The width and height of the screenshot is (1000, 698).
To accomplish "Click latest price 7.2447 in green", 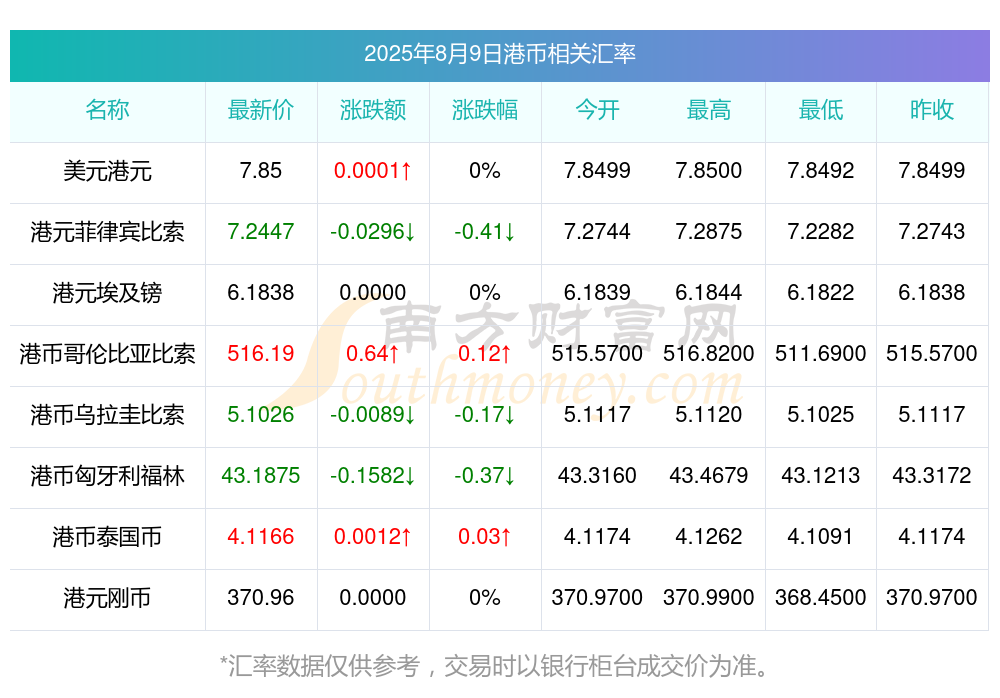I will click(261, 231).
